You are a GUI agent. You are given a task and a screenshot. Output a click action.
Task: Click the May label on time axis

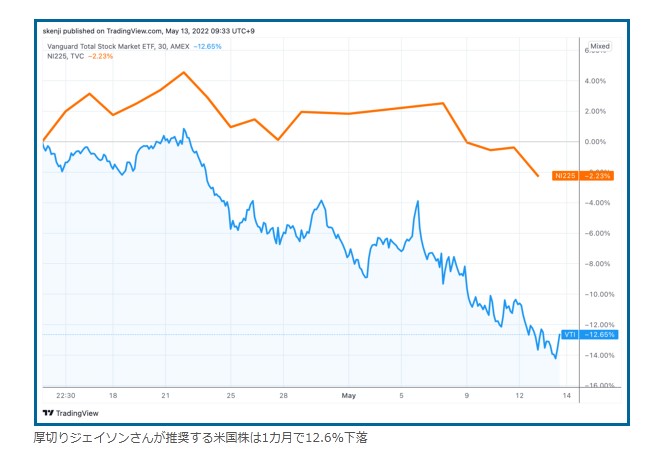(347, 394)
